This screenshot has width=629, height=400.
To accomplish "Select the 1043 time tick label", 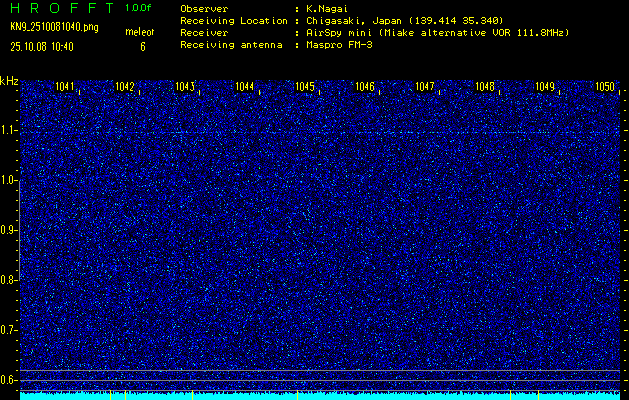I will 185,87.
